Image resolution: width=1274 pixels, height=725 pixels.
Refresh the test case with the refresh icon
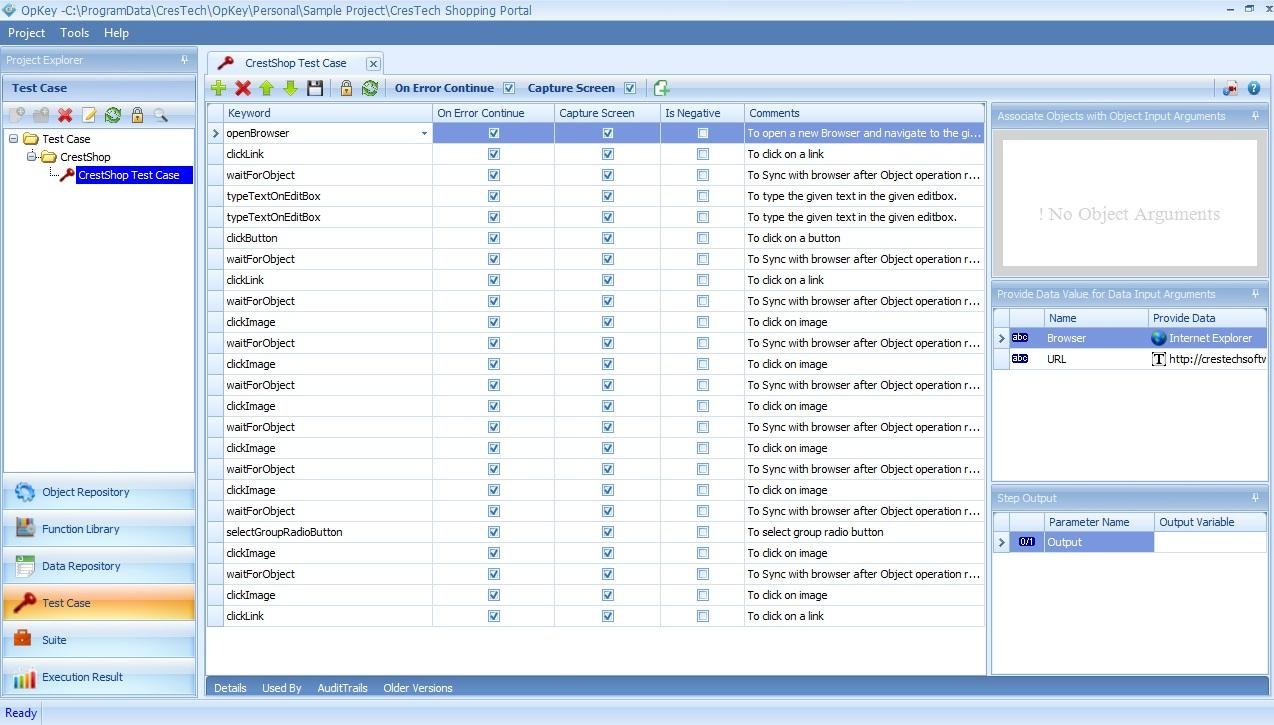pyautogui.click(x=370, y=88)
